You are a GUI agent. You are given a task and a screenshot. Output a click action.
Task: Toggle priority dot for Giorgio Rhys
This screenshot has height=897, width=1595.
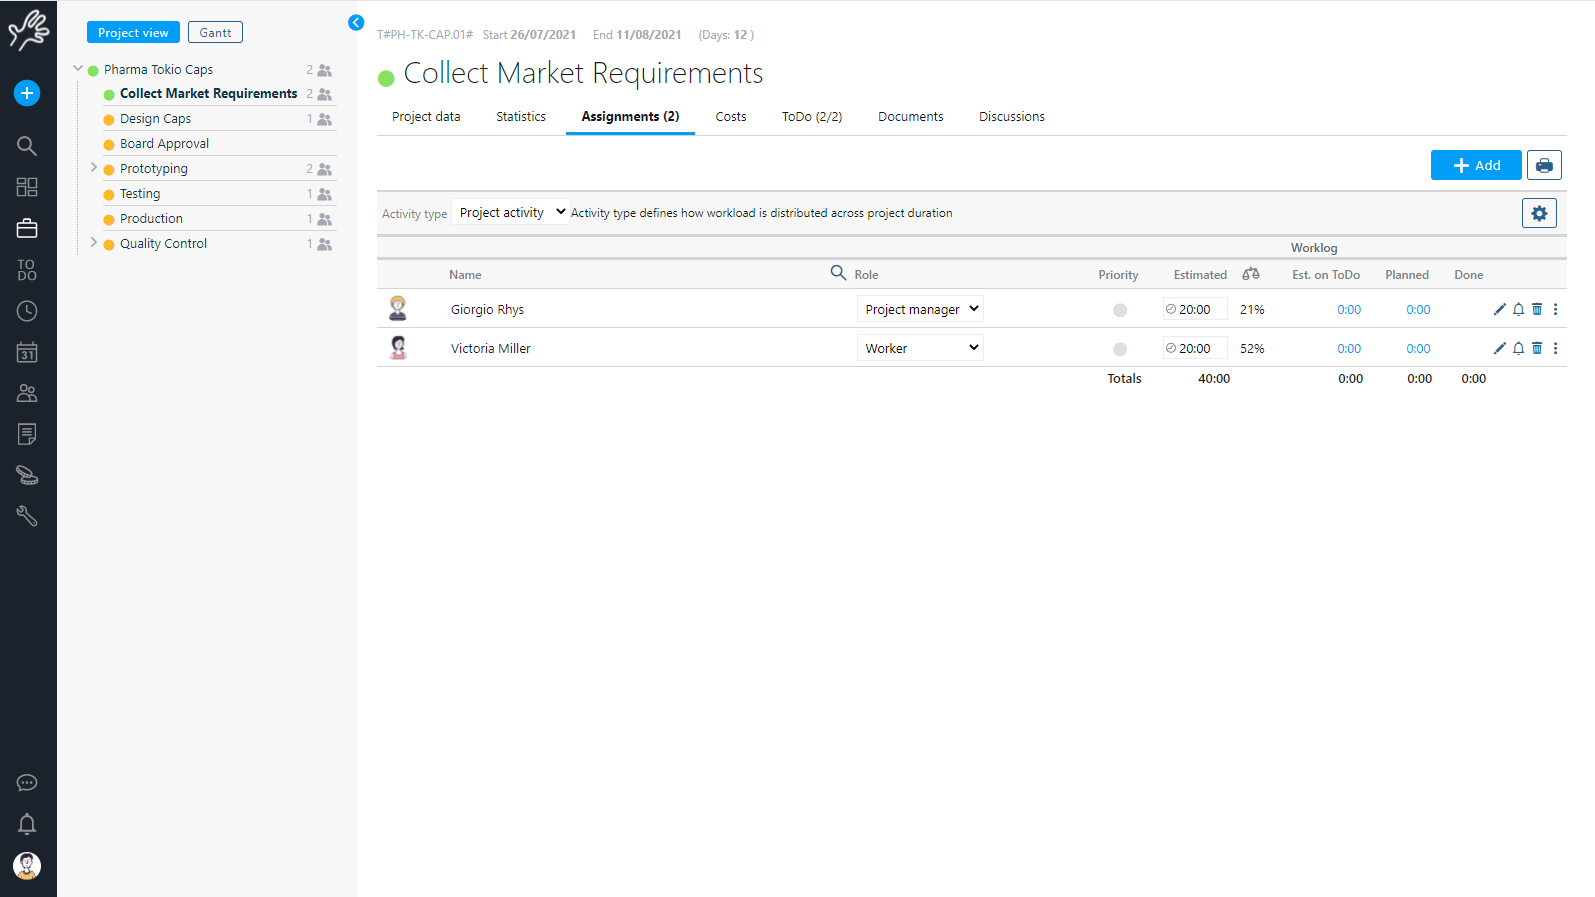coord(1120,310)
